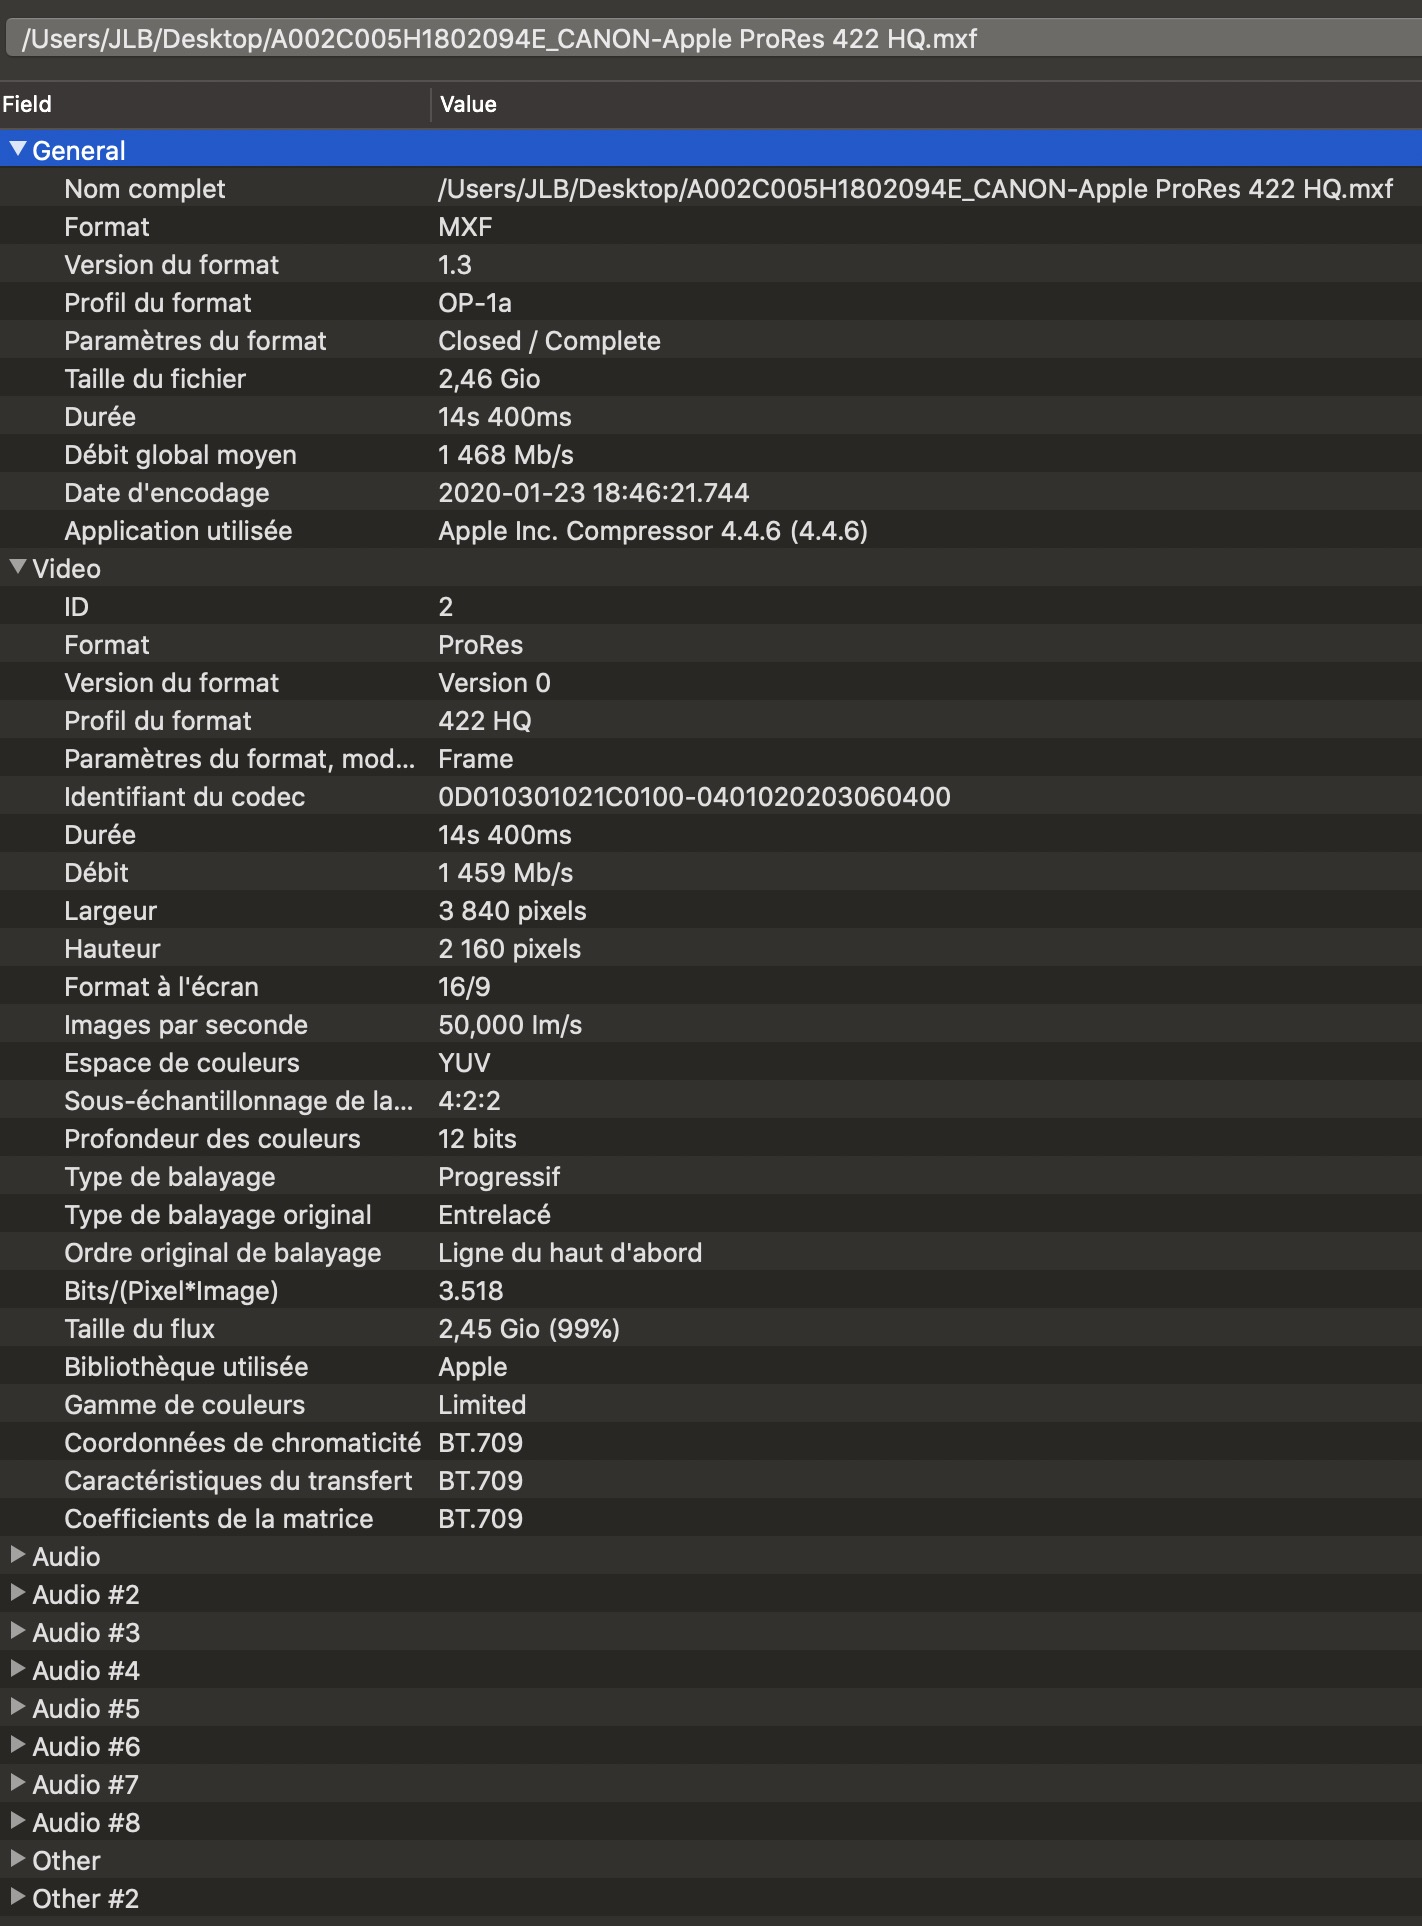Select the Date d'encodage row
This screenshot has width=1422, height=1926.
coord(711,493)
